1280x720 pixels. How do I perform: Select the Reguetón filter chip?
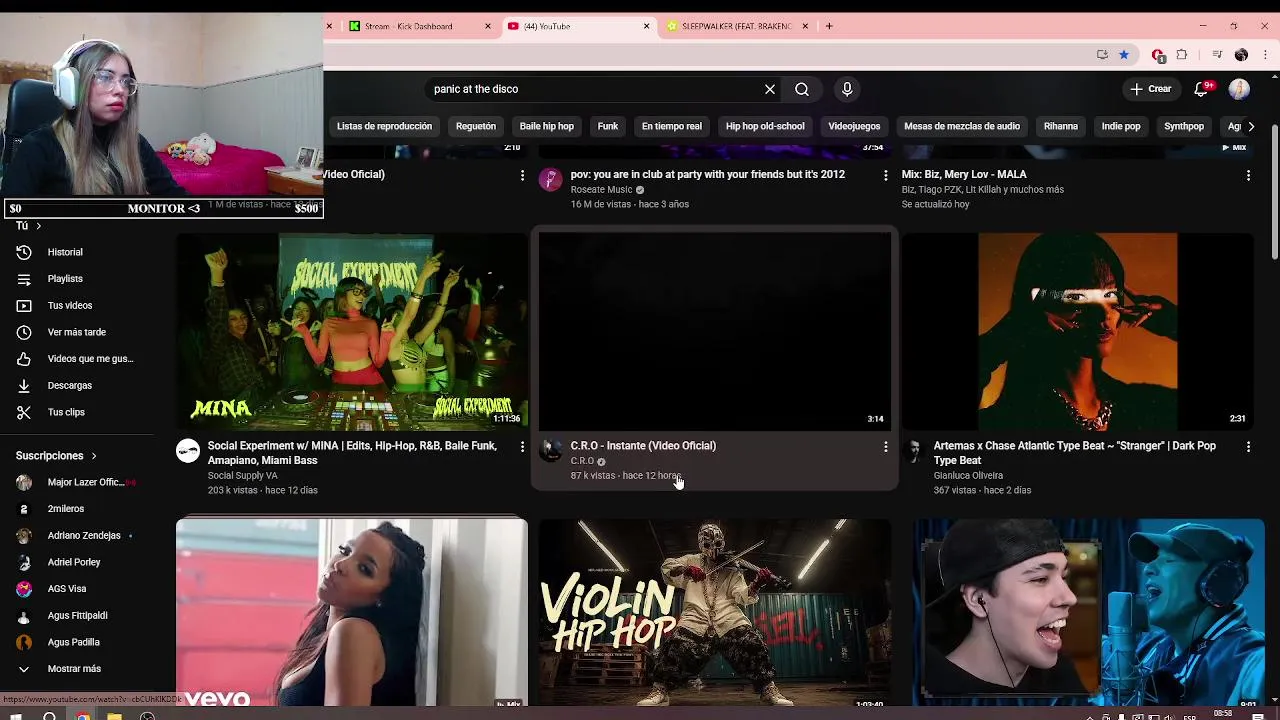tap(476, 126)
